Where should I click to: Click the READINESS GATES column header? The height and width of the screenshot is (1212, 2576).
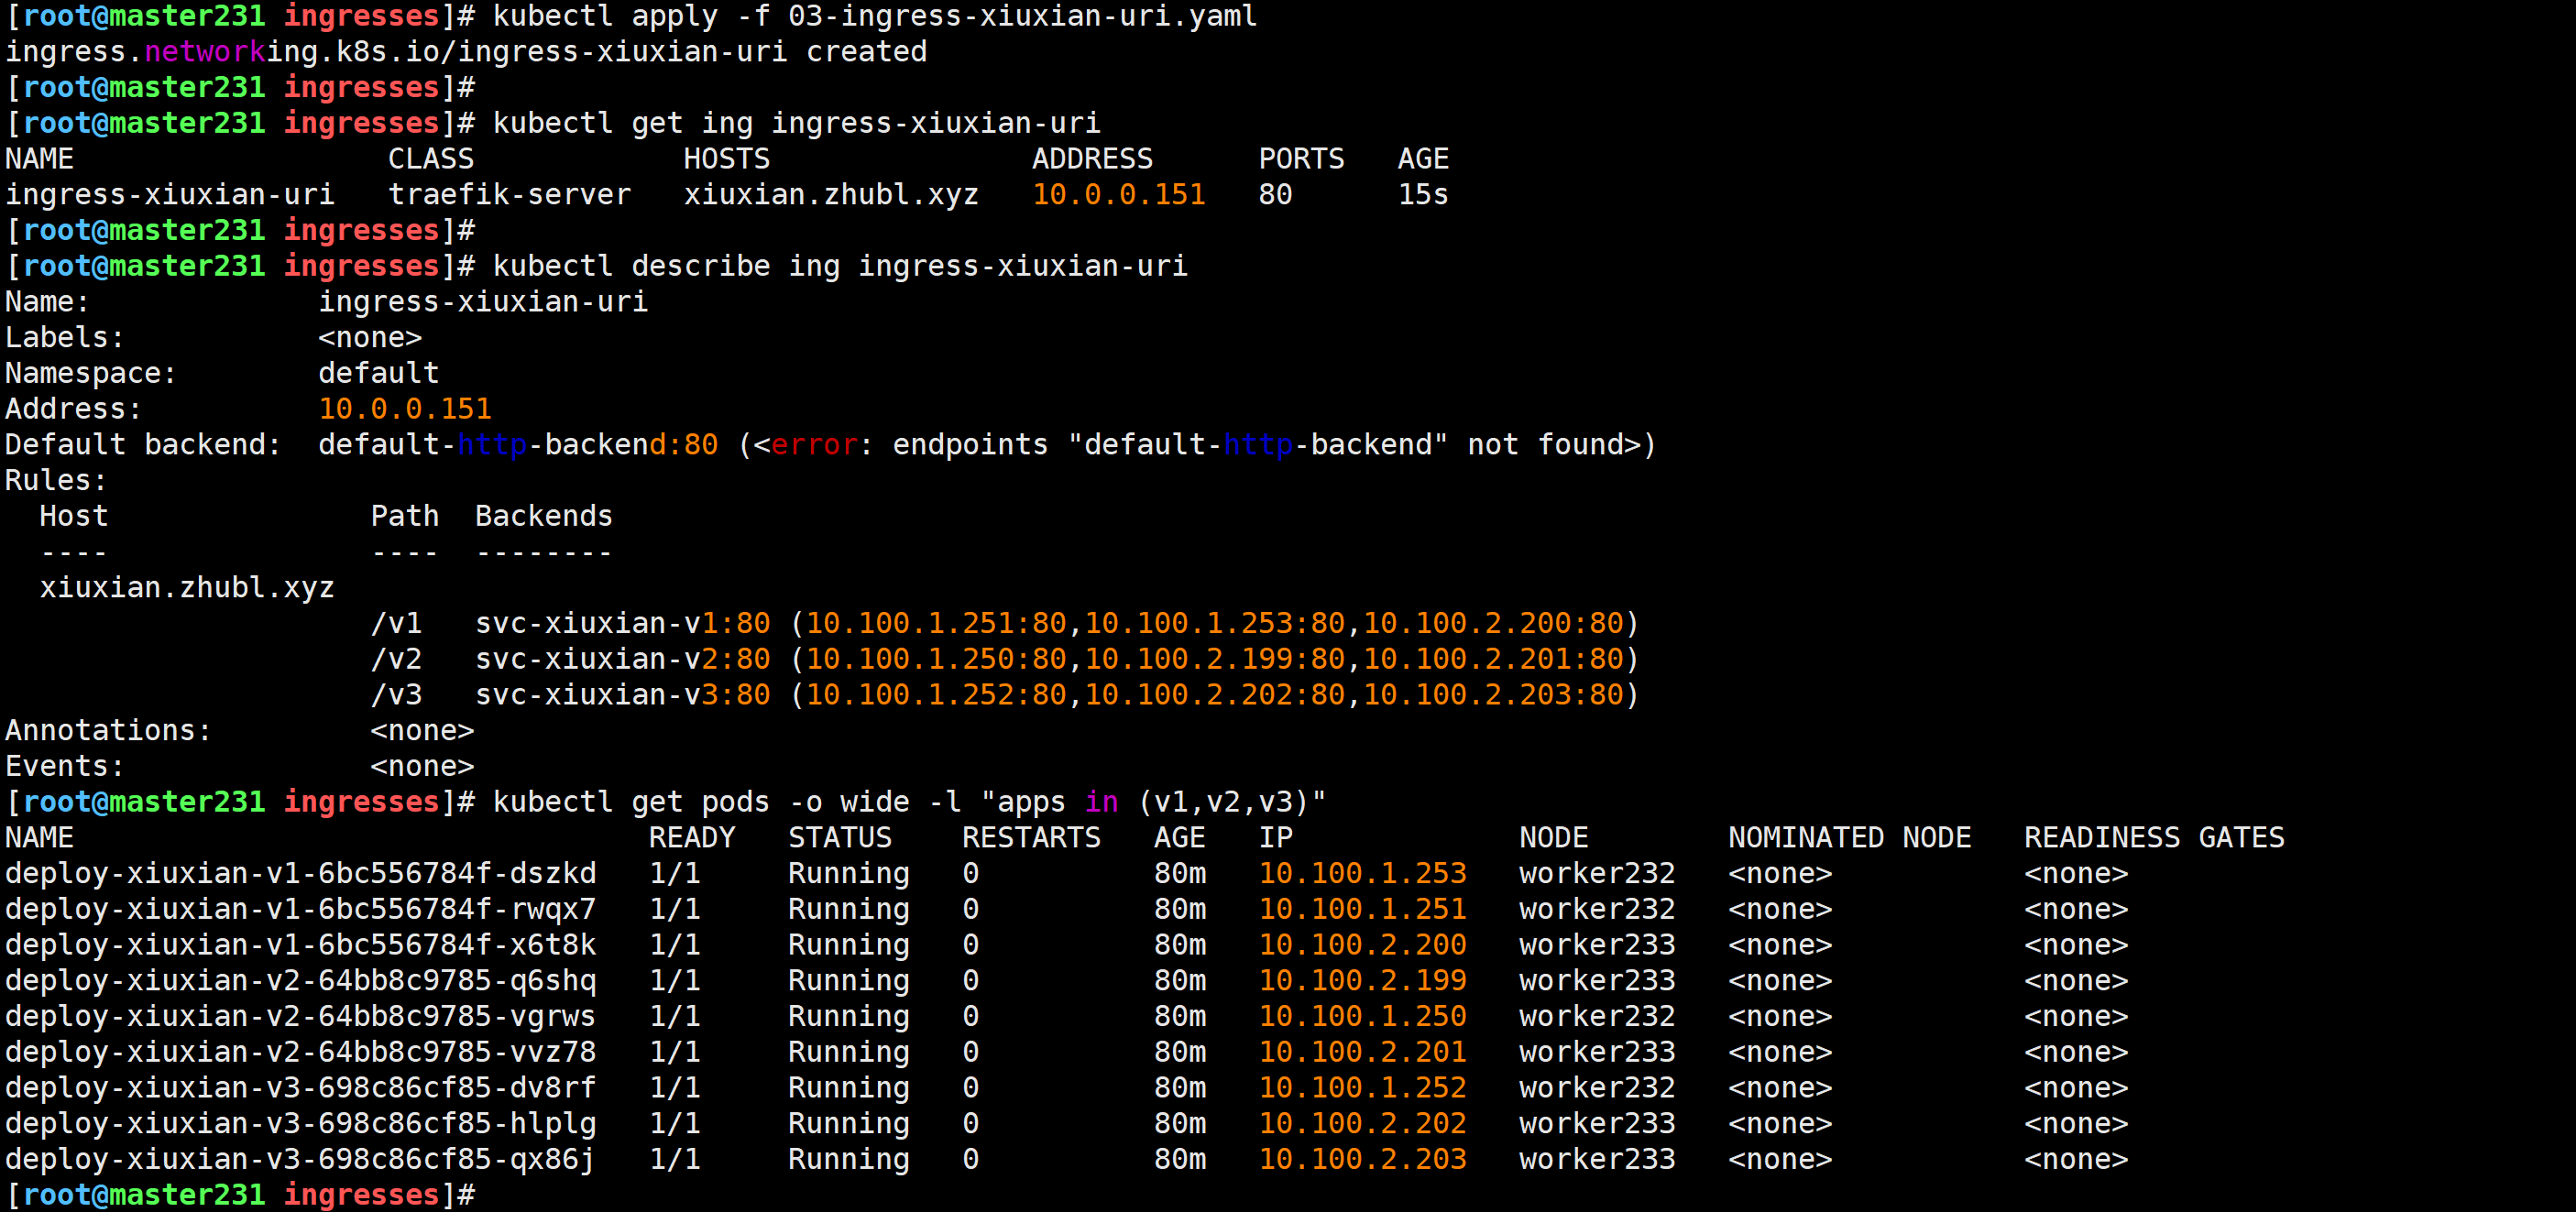tap(2154, 837)
